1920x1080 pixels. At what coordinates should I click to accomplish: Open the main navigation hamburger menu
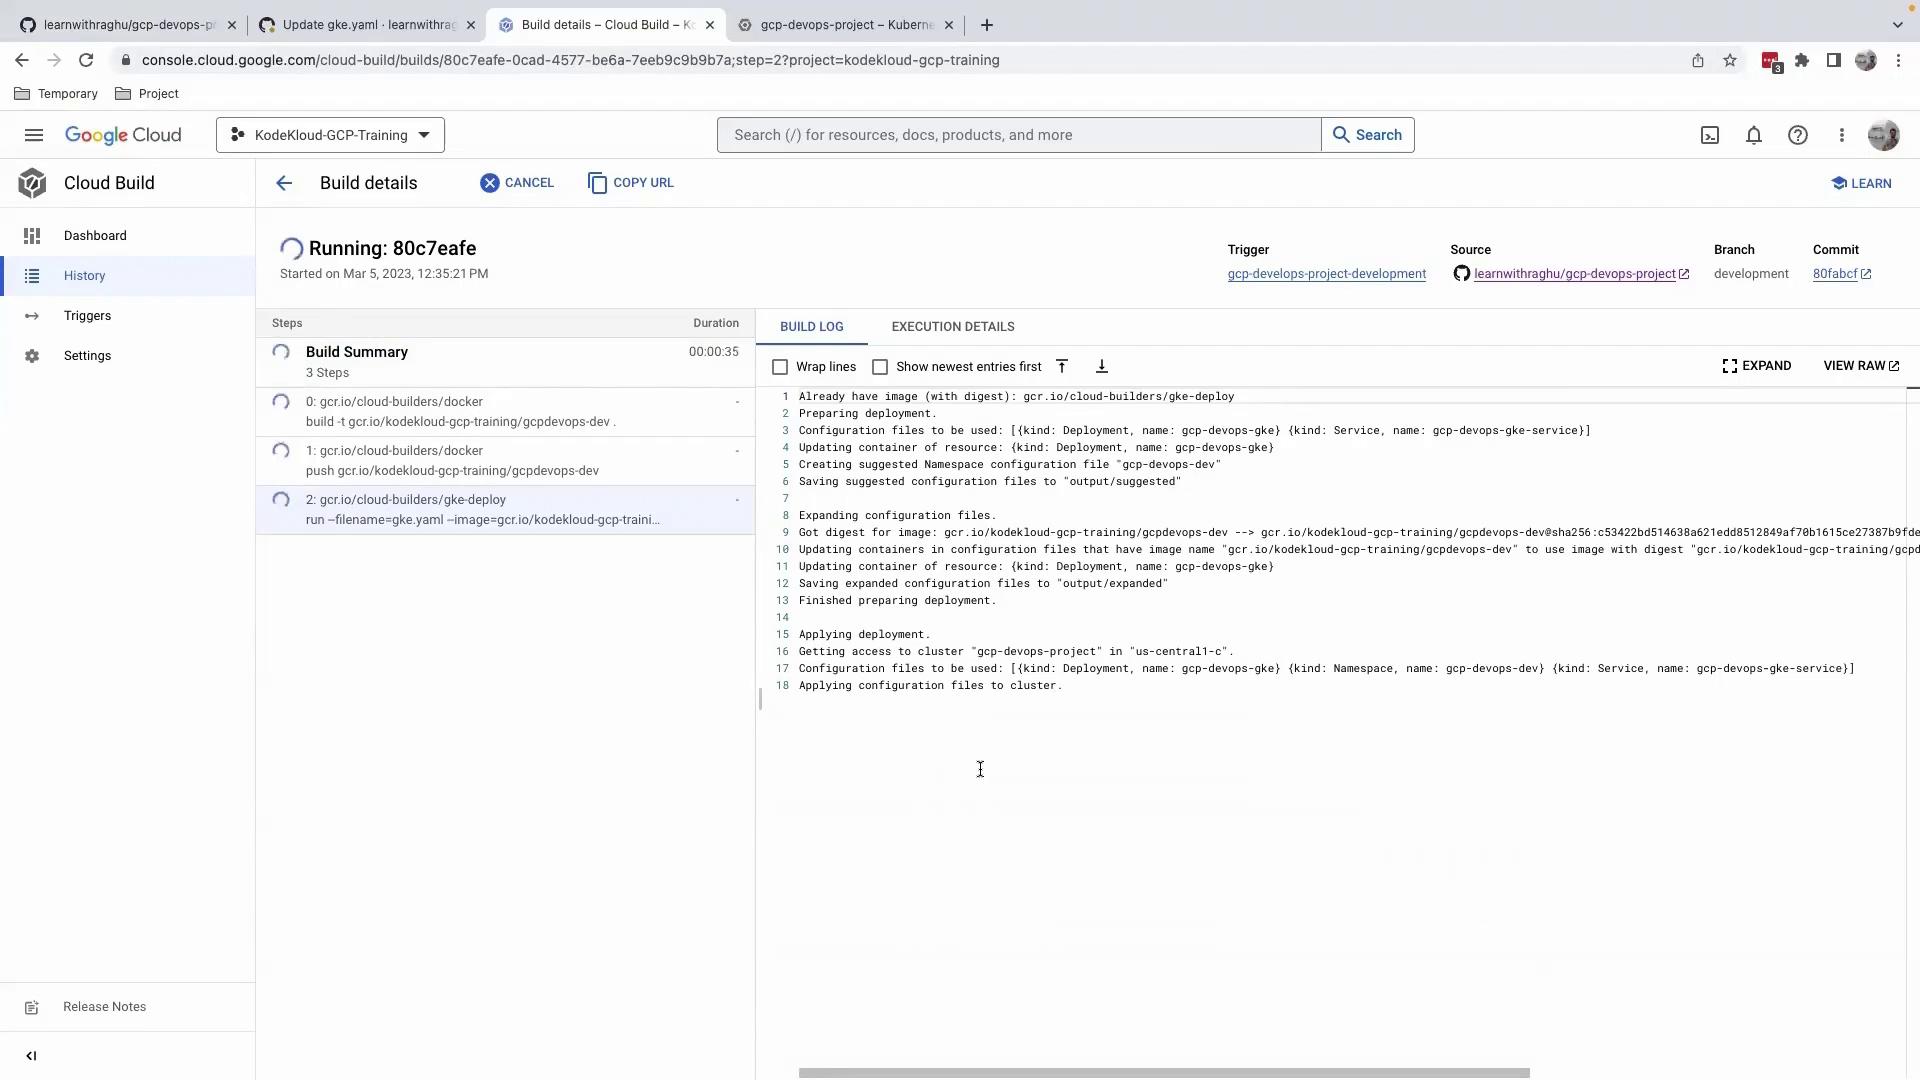coord(34,135)
